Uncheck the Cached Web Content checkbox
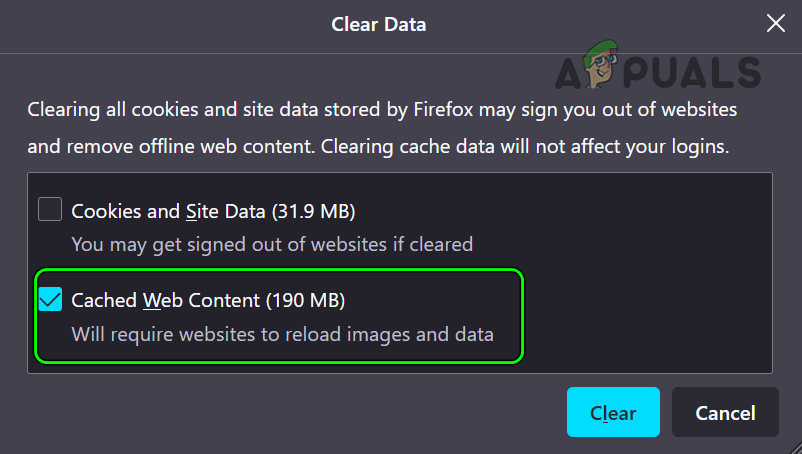The image size is (802, 454). click(x=50, y=299)
